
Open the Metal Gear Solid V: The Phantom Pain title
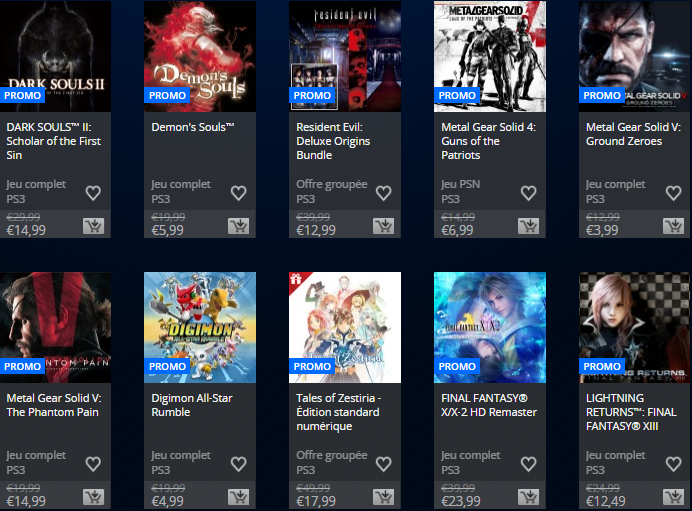[x=53, y=405]
